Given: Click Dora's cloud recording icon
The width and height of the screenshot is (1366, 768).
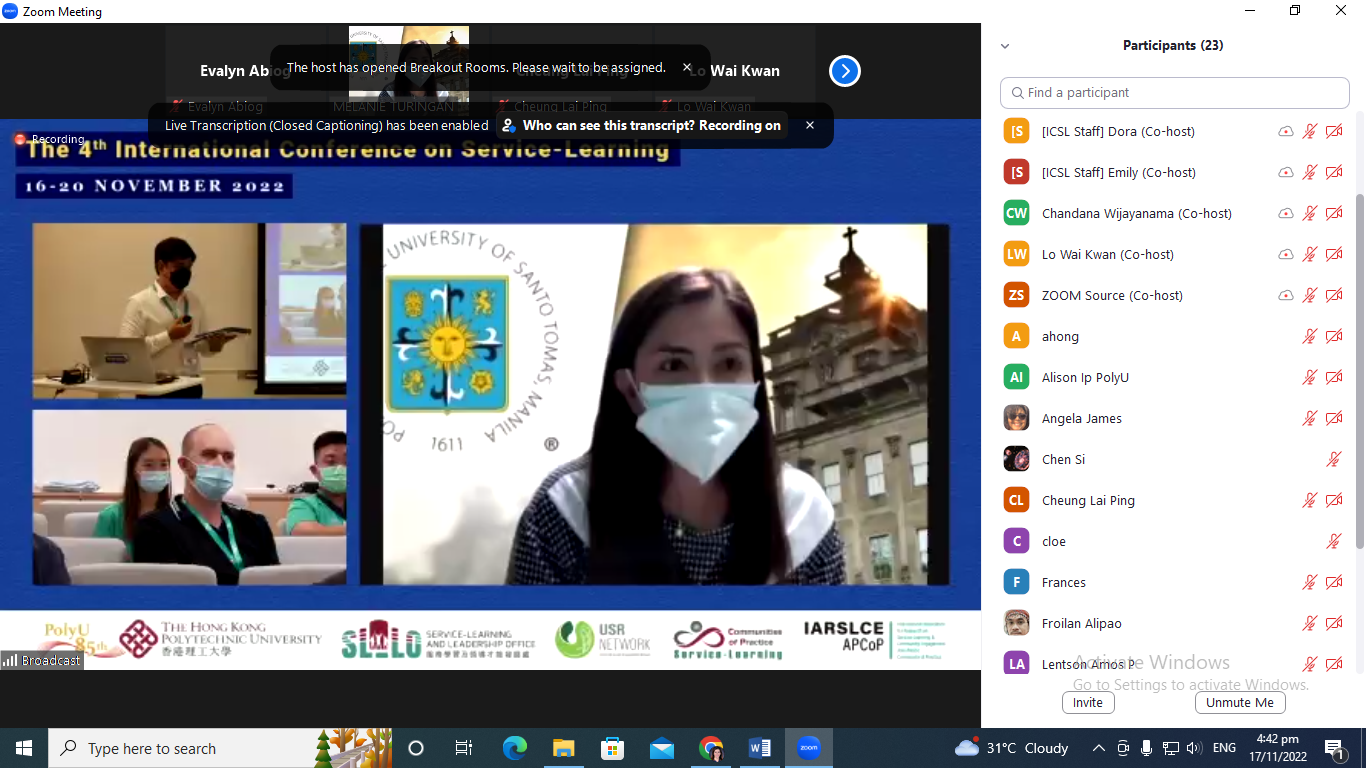Looking at the screenshot, I should 1286,131.
